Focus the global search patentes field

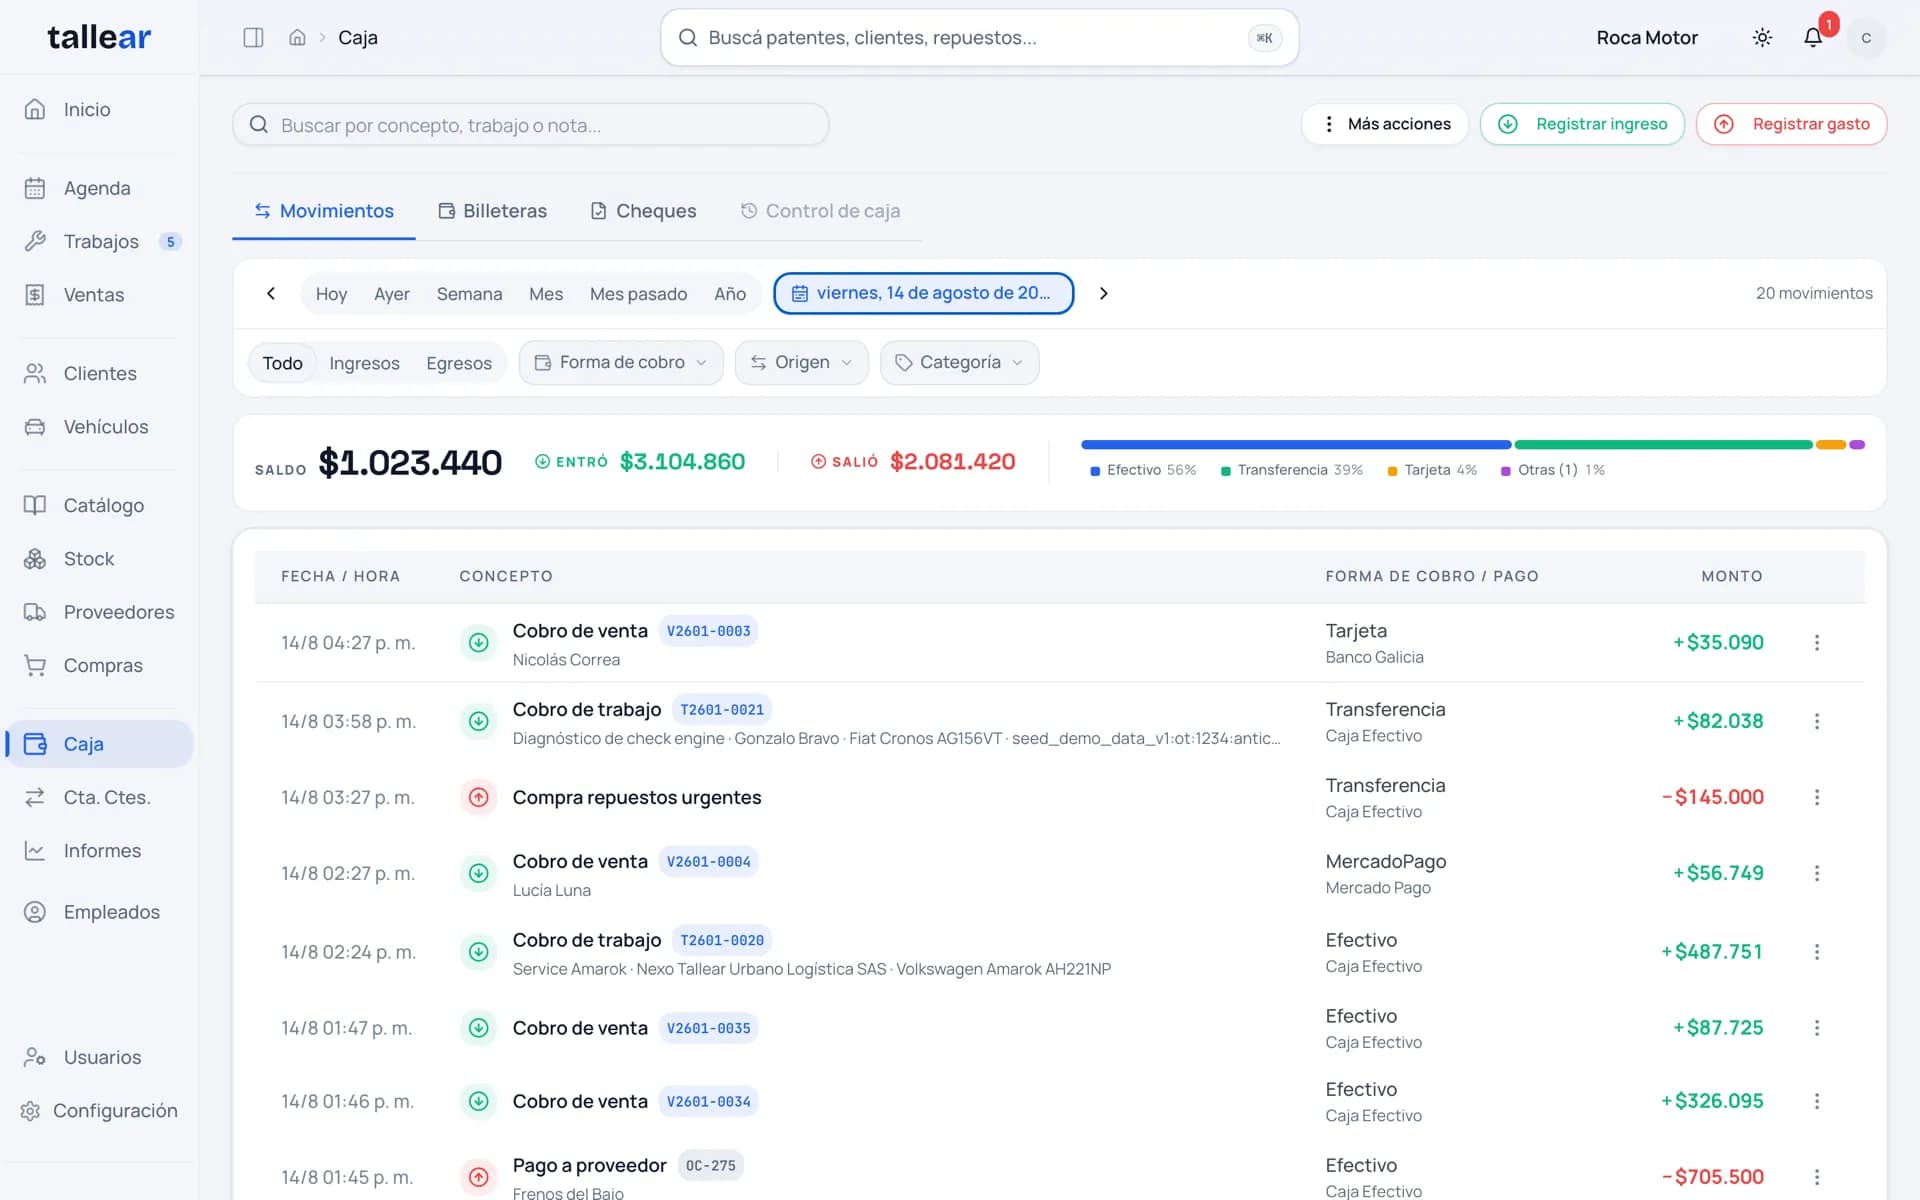tap(980, 38)
